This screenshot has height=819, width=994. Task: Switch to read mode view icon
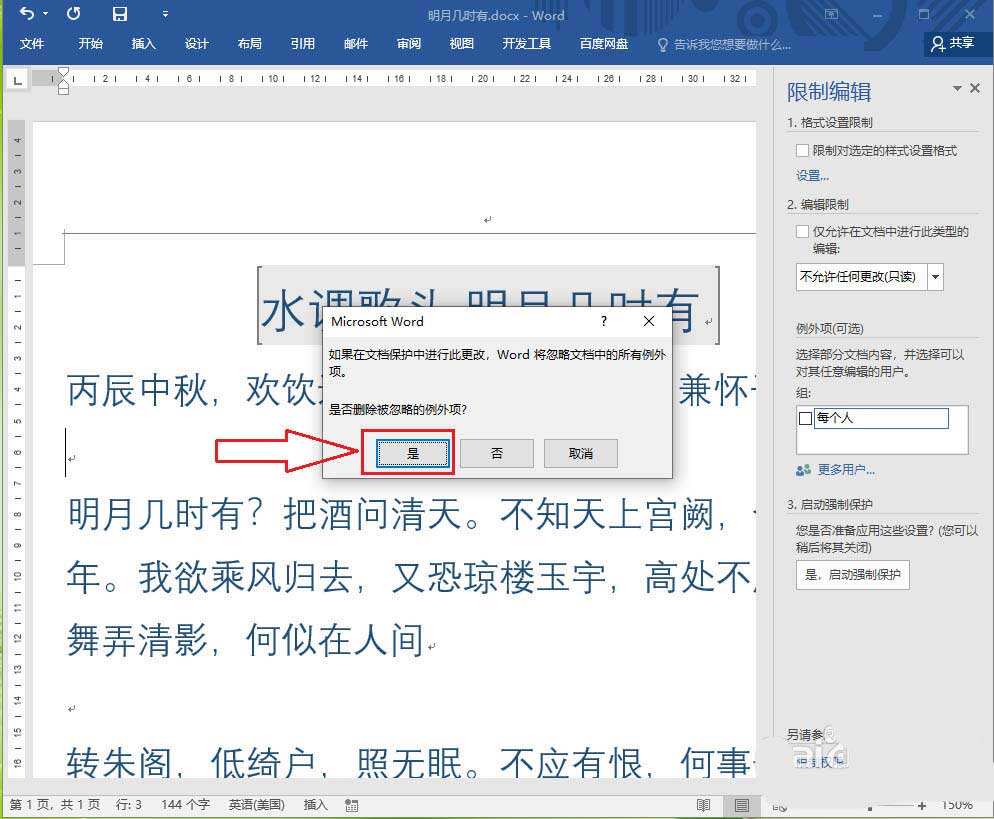pyautogui.click(x=703, y=805)
